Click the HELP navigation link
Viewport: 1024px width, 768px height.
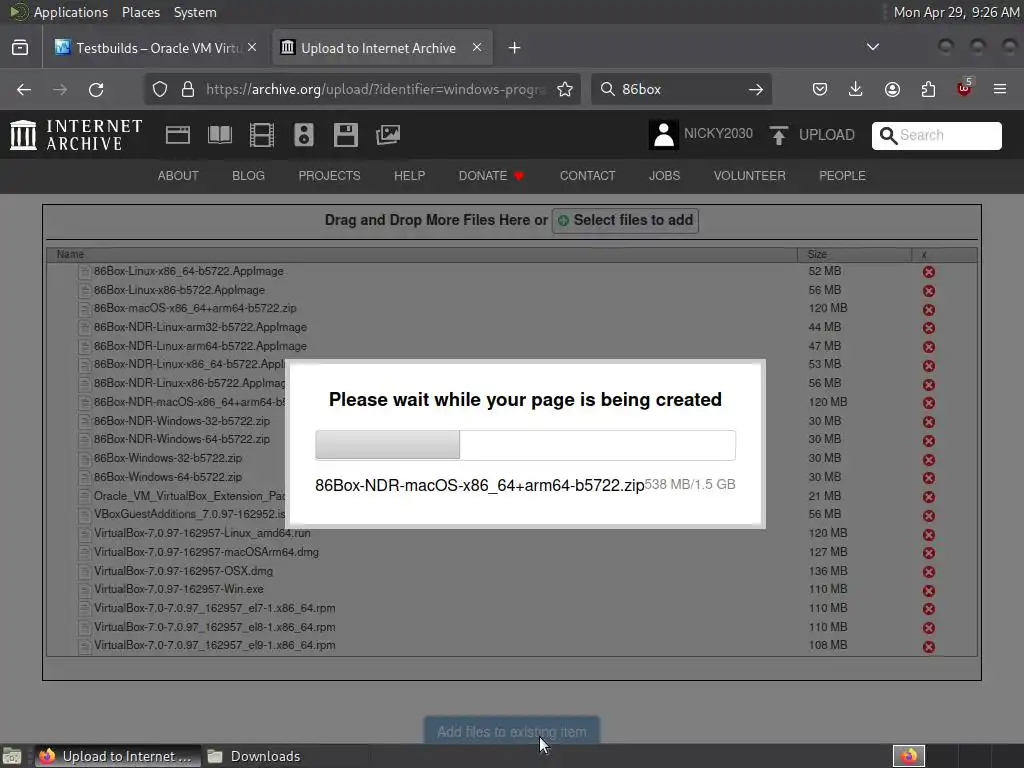point(409,176)
